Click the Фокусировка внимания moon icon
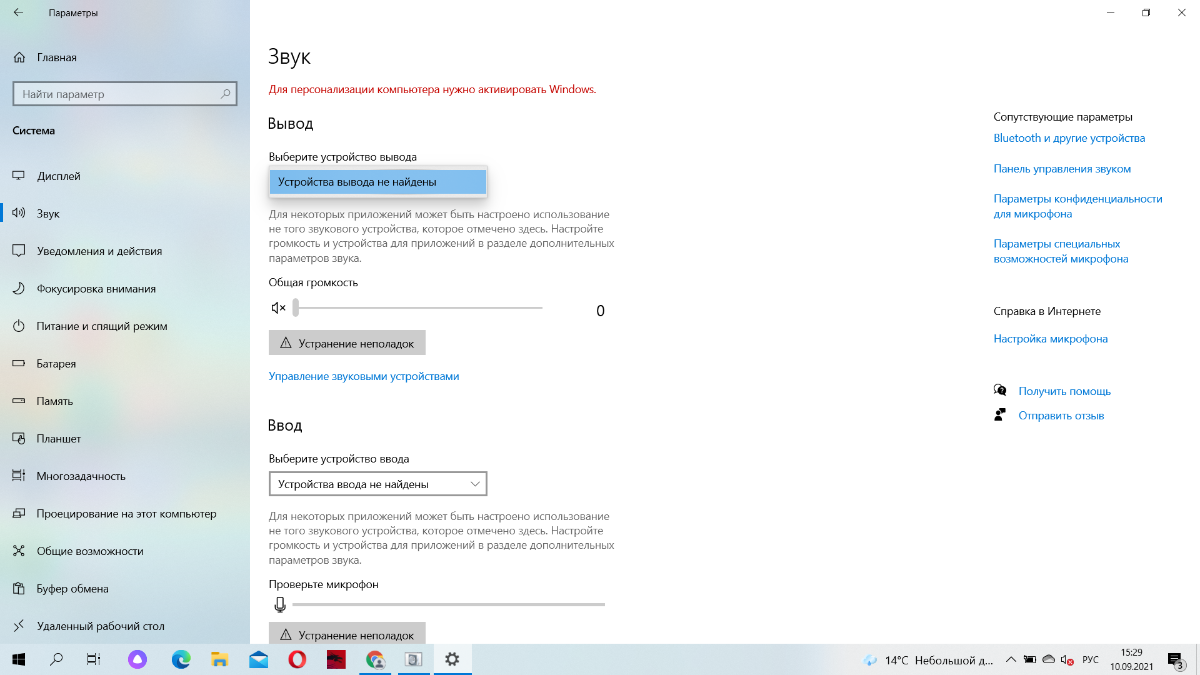Screen dimensions: 1200x675 coord(18,289)
